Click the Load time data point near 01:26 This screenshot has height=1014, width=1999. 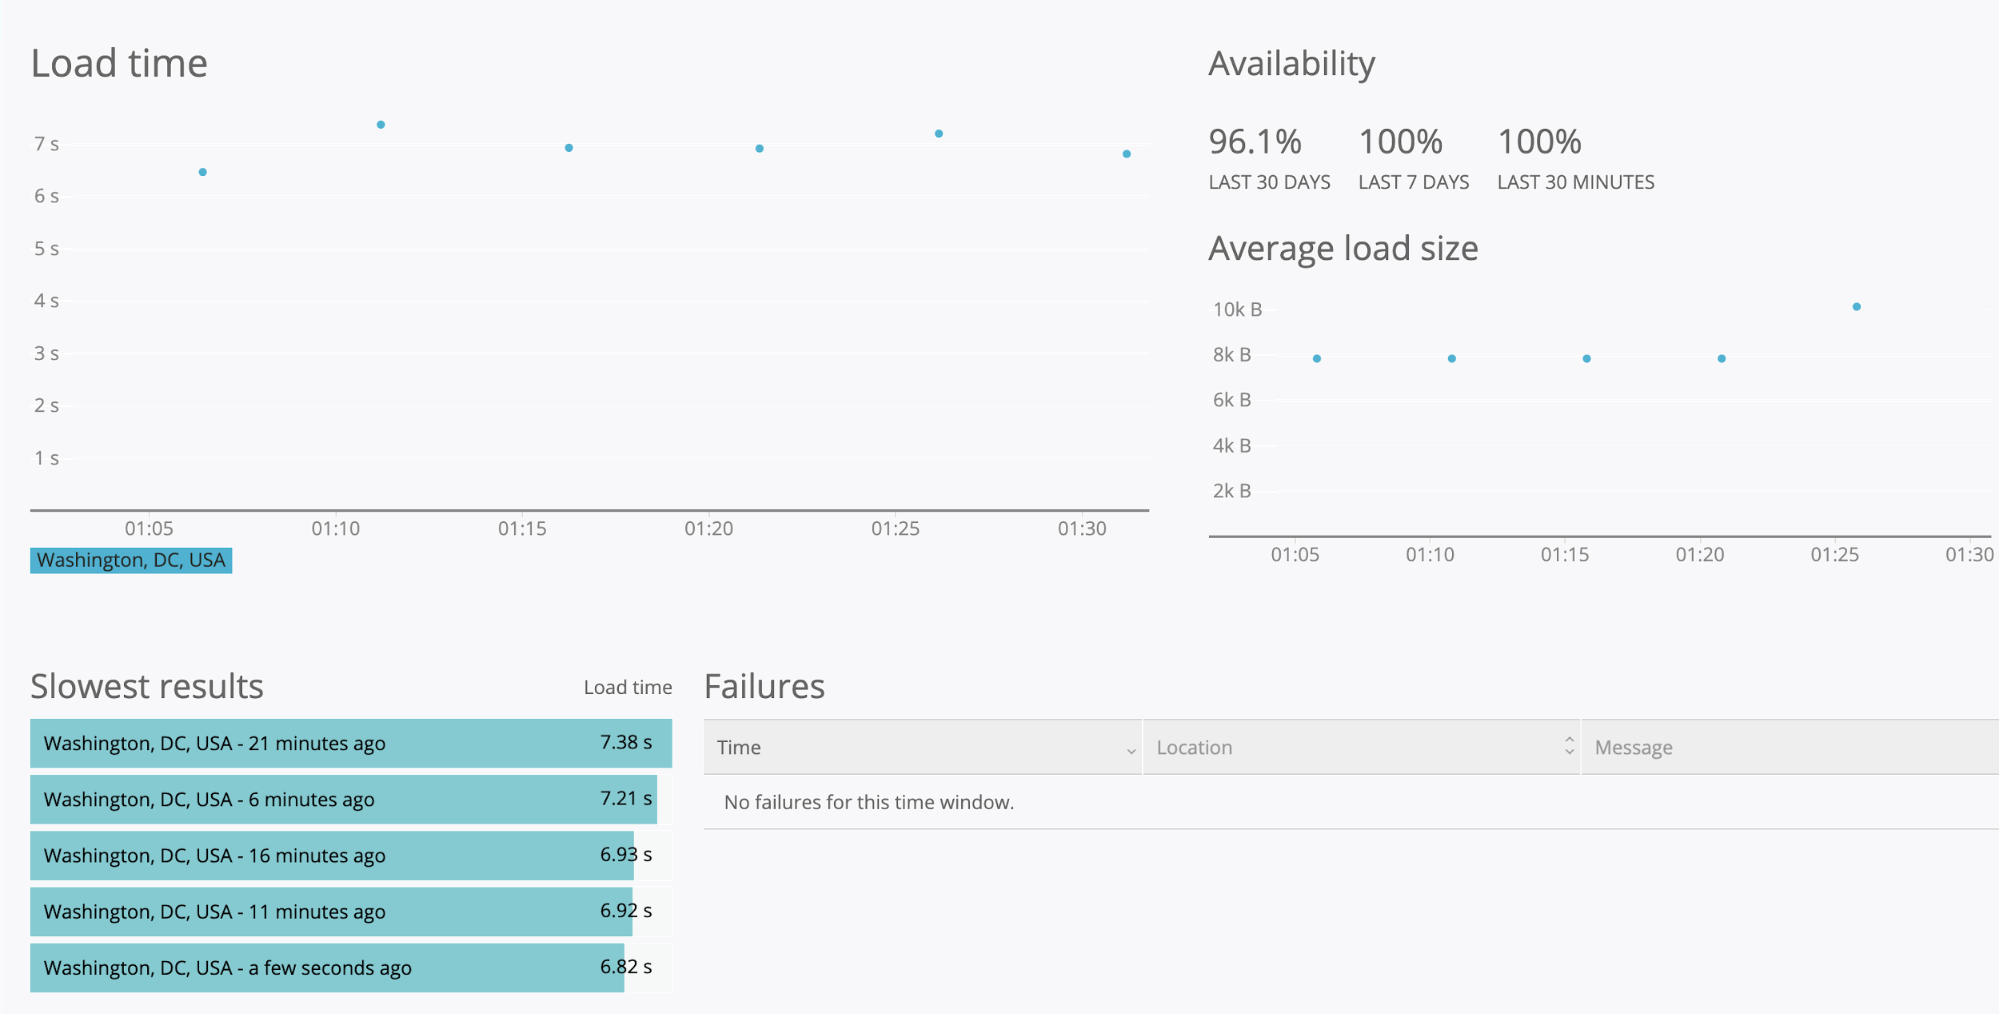point(939,134)
